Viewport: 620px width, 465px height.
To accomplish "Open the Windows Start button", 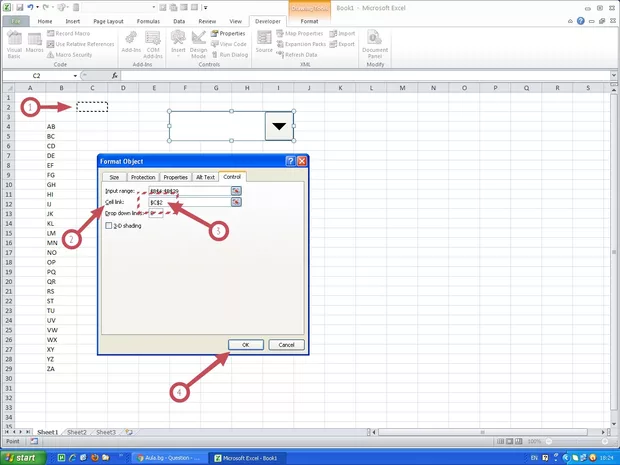I will pos(23,458).
